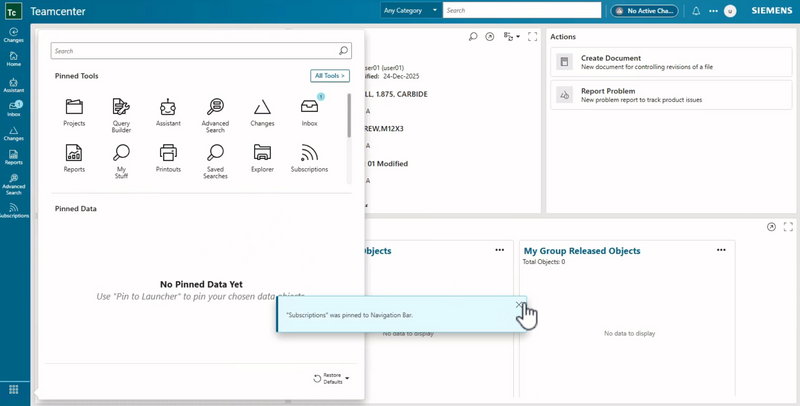This screenshot has height=406, width=800.
Task: Expand the Restore Defaults dropdown arrow
Action: [x=347, y=378]
